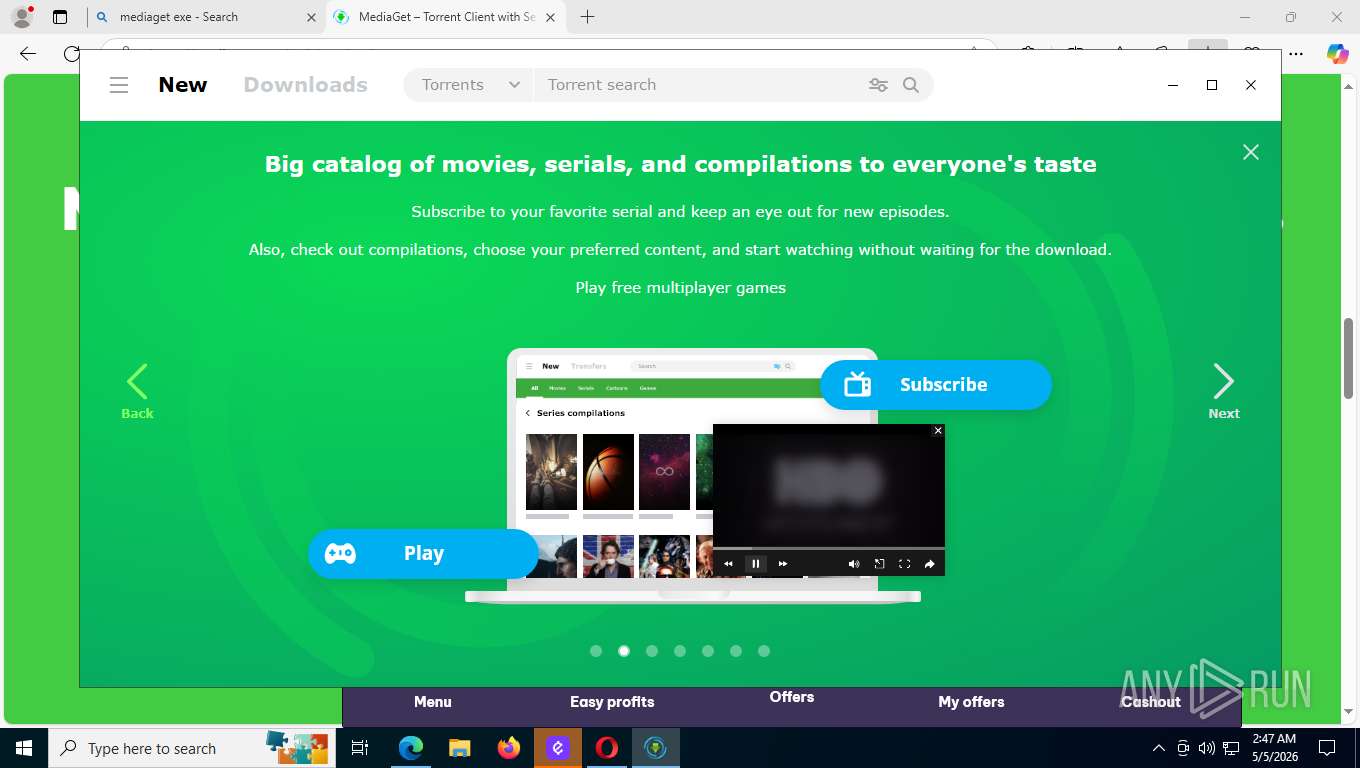Click the magnifier search icon
The image size is (1360, 768).
tap(911, 85)
